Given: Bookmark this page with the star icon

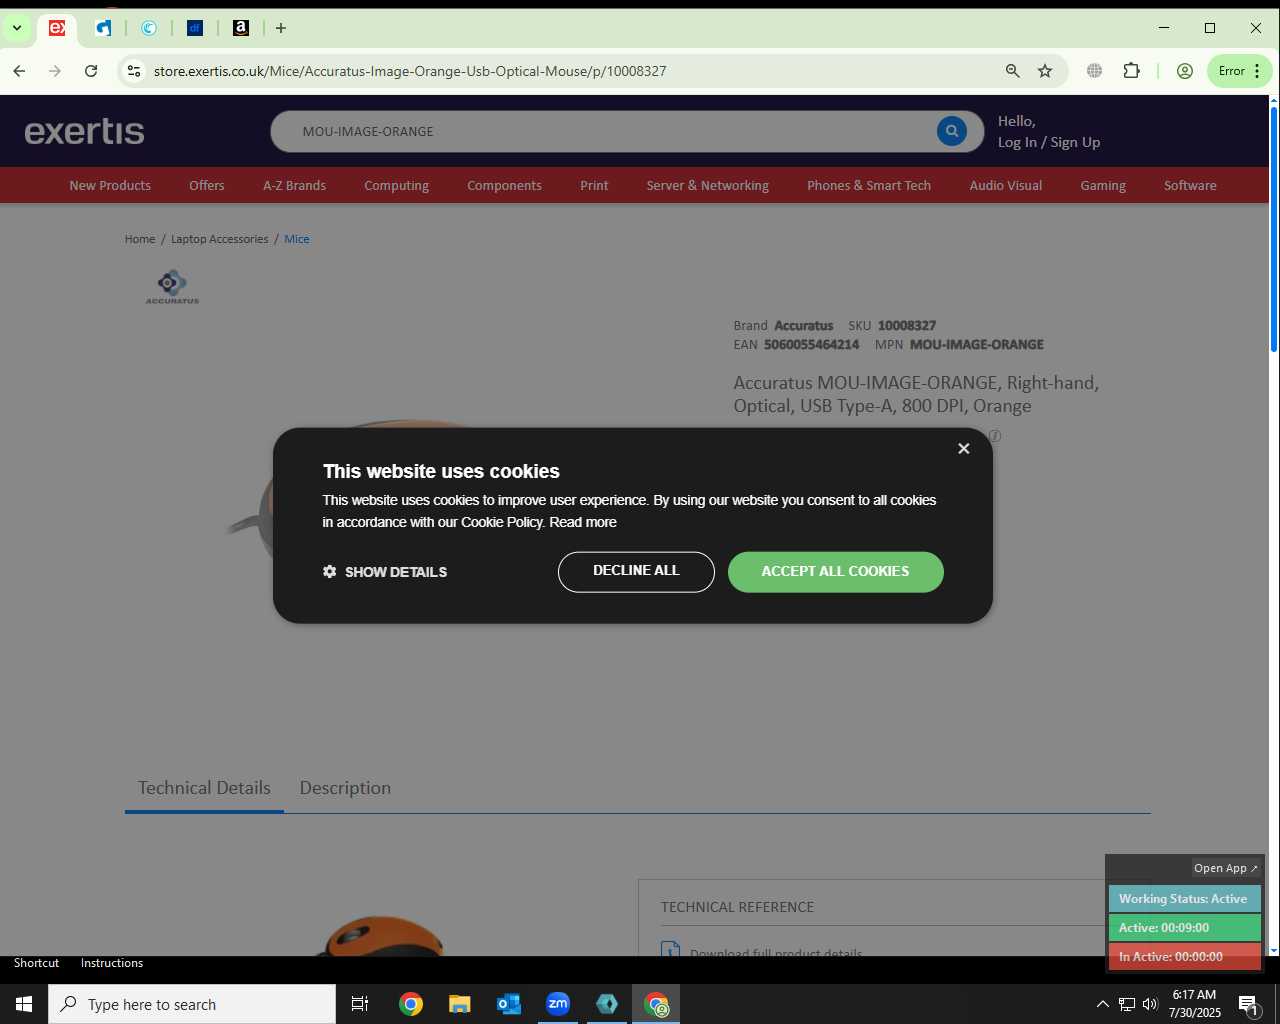Looking at the screenshot, I should (x=1045, y=71).
